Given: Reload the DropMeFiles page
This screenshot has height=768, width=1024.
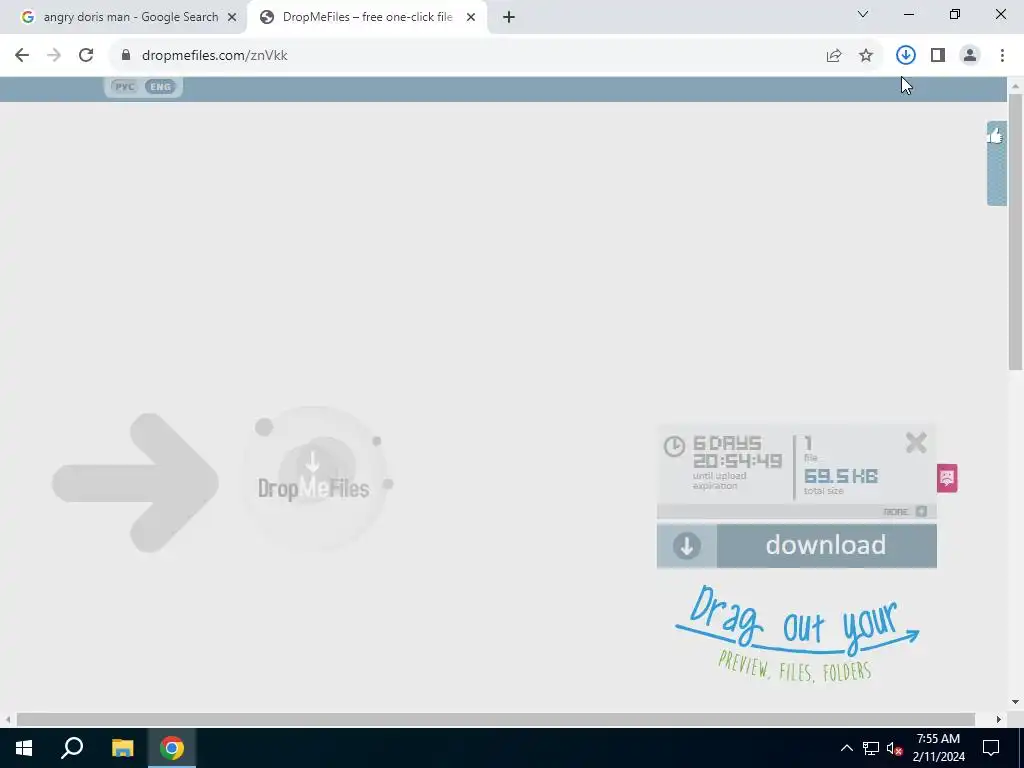Looking at the screenshot, I should tap(86, 56).
